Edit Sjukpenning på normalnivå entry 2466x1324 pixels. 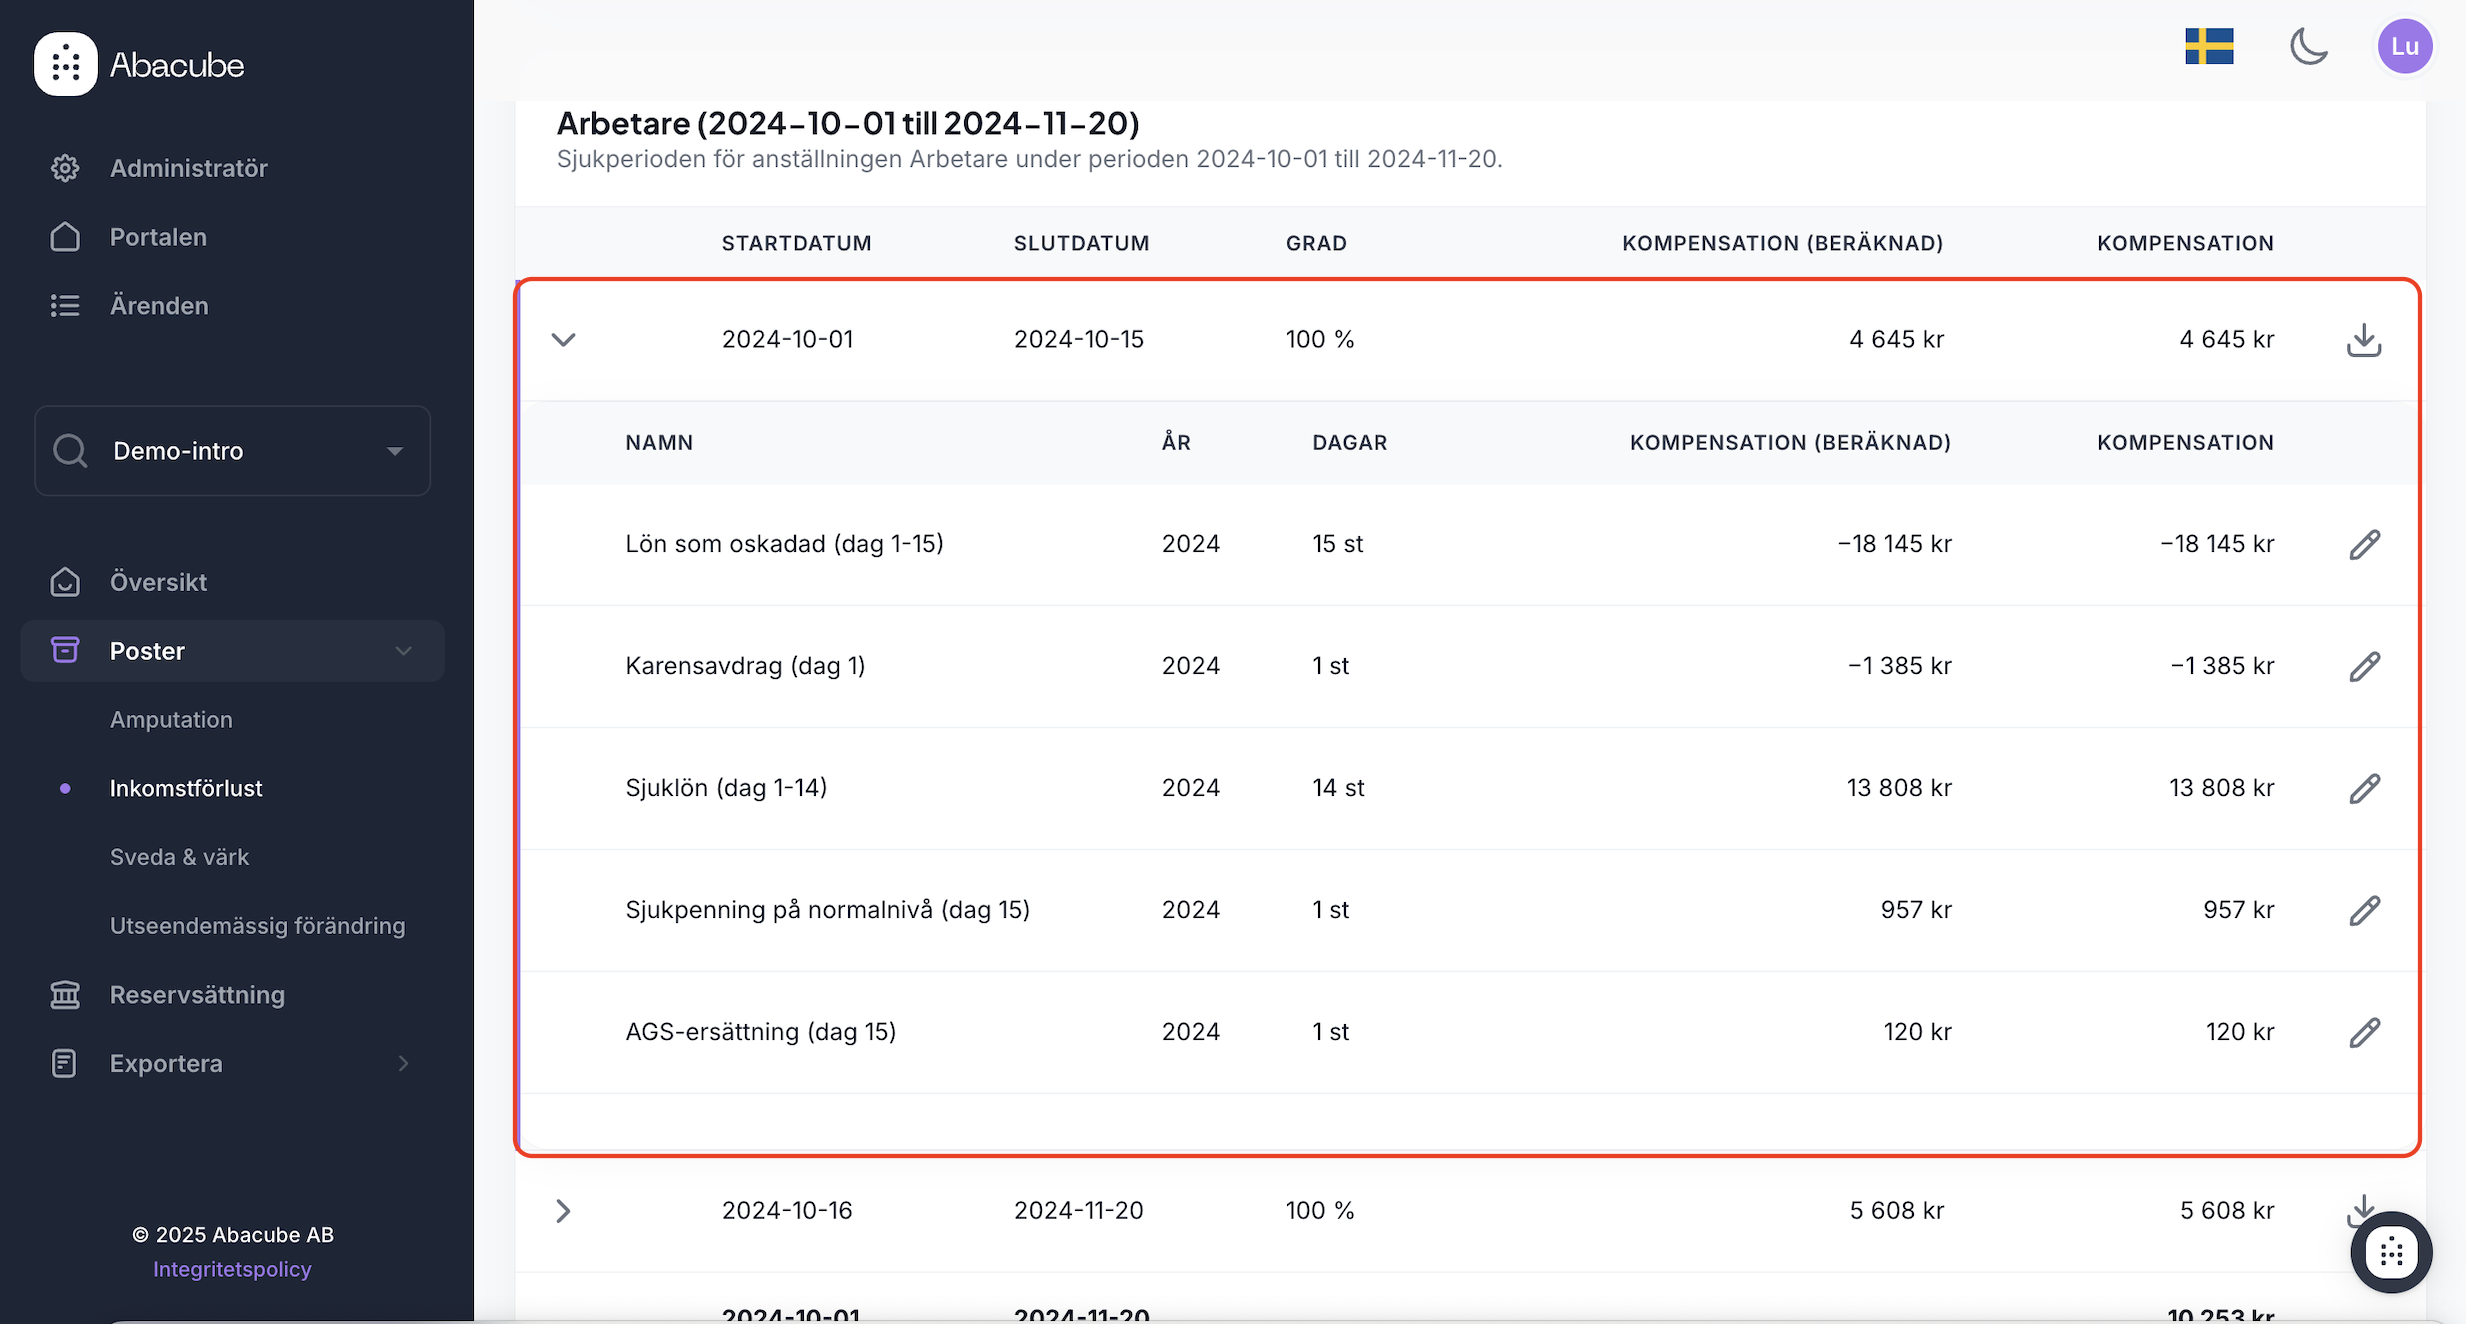(2364, 910)
